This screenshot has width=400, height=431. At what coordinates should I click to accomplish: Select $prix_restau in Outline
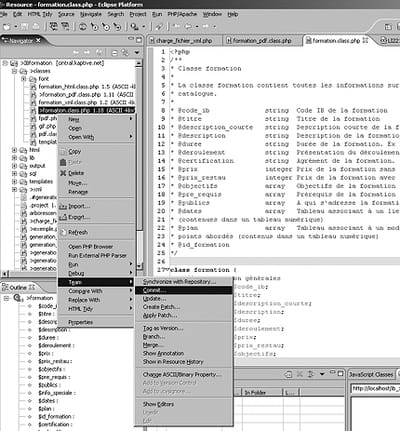click(55, 361)
